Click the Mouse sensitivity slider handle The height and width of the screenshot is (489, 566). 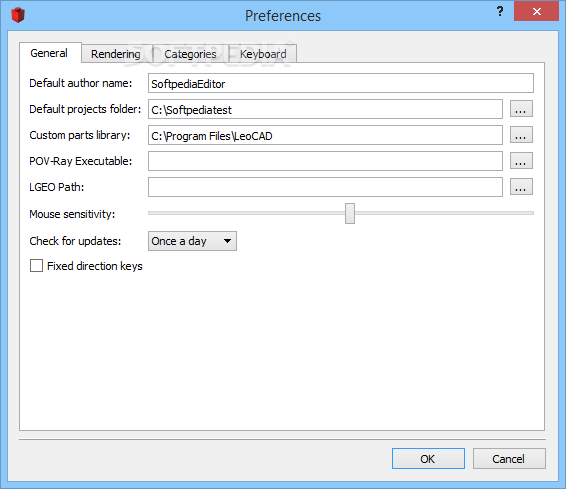click(x=350, y=213)
